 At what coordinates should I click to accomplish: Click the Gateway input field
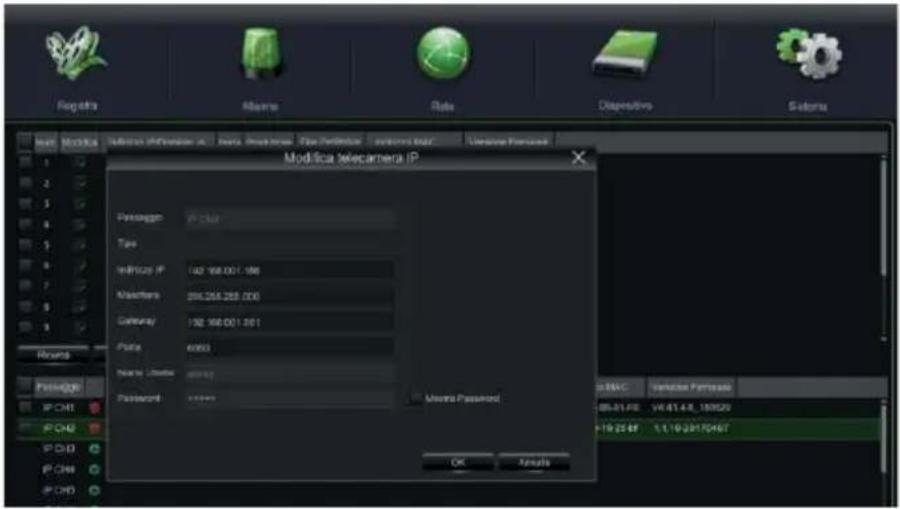point(289,322)
